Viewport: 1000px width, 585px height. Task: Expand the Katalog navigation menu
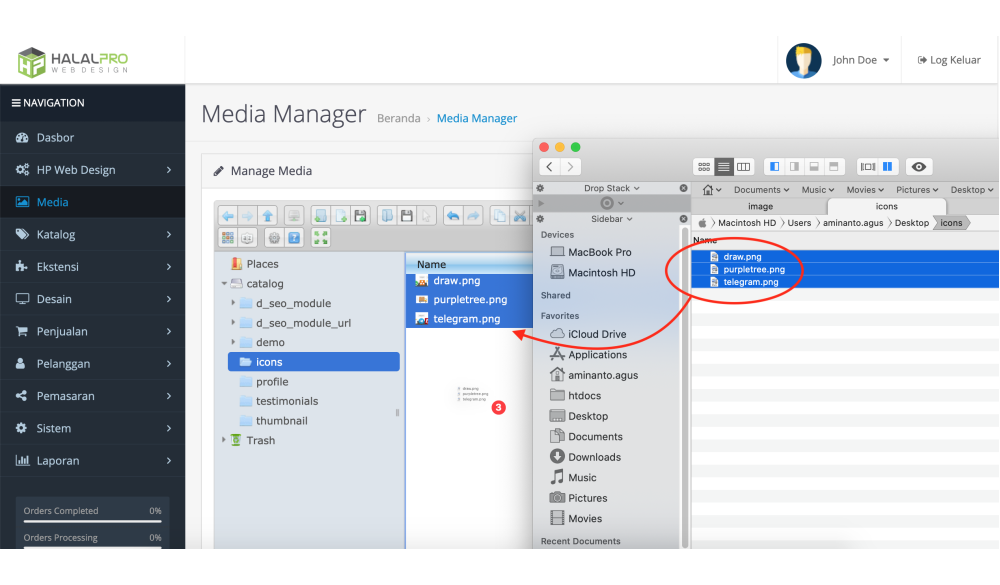[x=92, y=234]
